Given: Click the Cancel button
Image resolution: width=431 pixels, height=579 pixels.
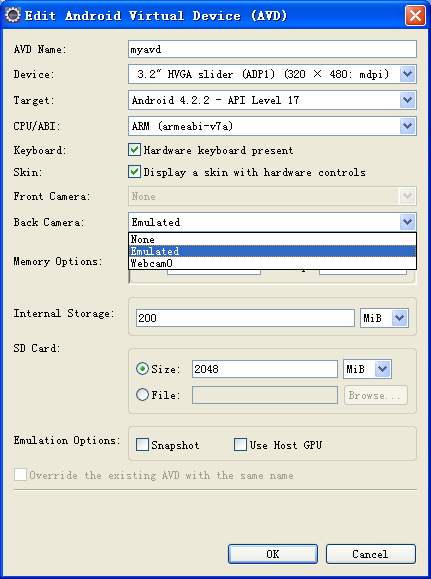Looking at the screenshot, I should [x=370, y=554].
